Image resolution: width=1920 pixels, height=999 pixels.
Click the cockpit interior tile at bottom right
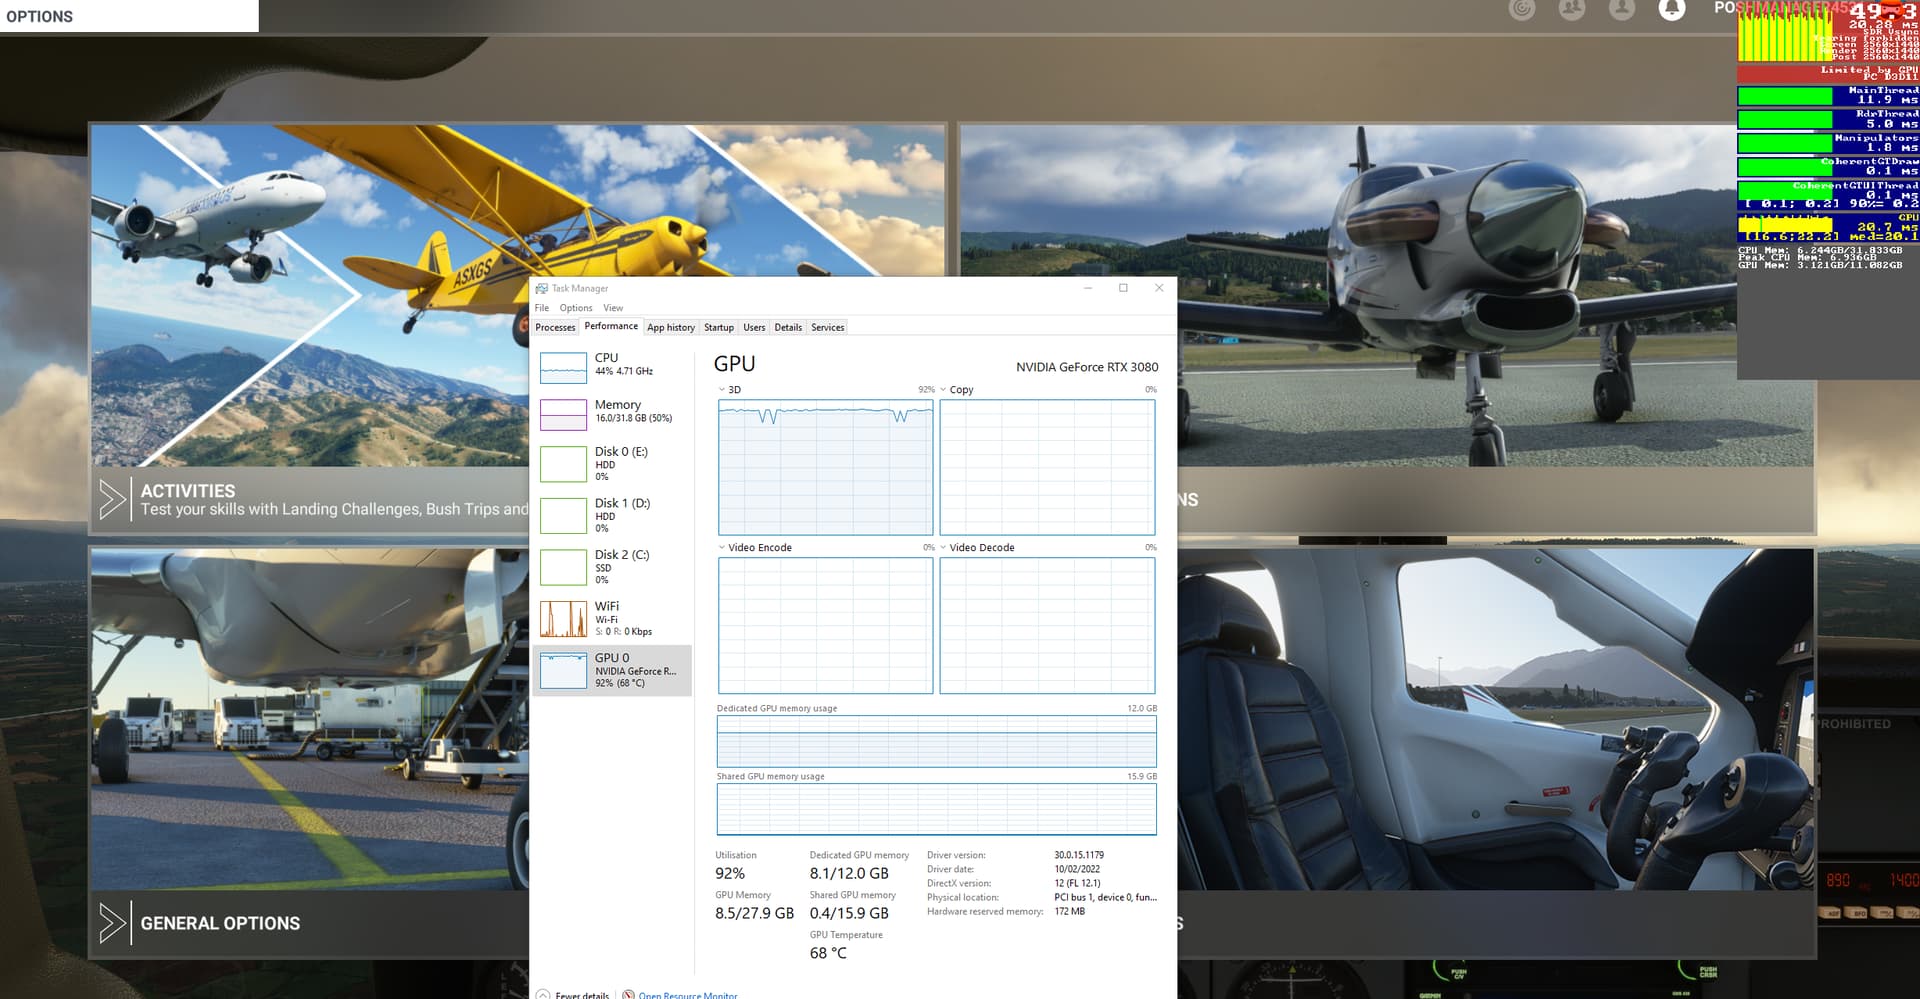pos(1495,719)
